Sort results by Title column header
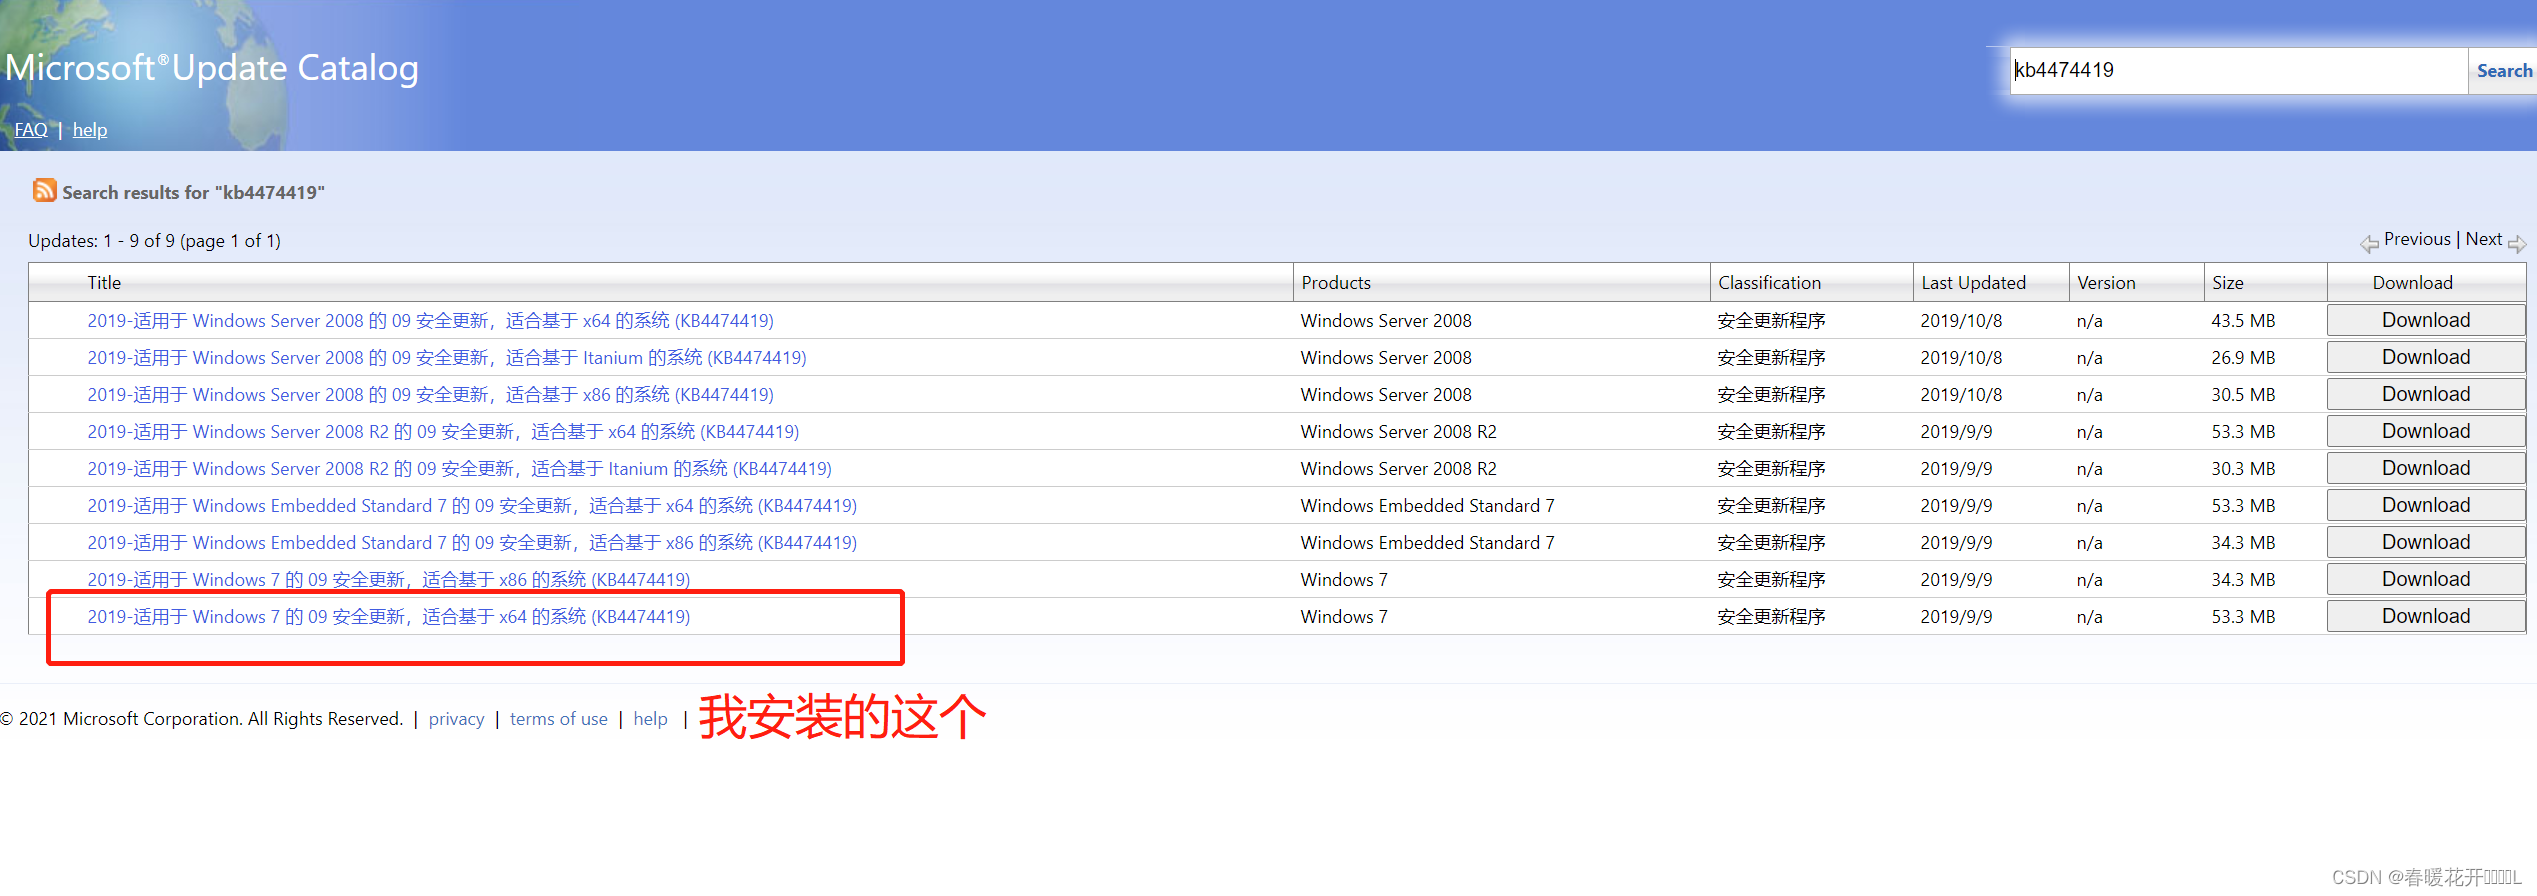2537x896 pixels. (x=104, y=283)
